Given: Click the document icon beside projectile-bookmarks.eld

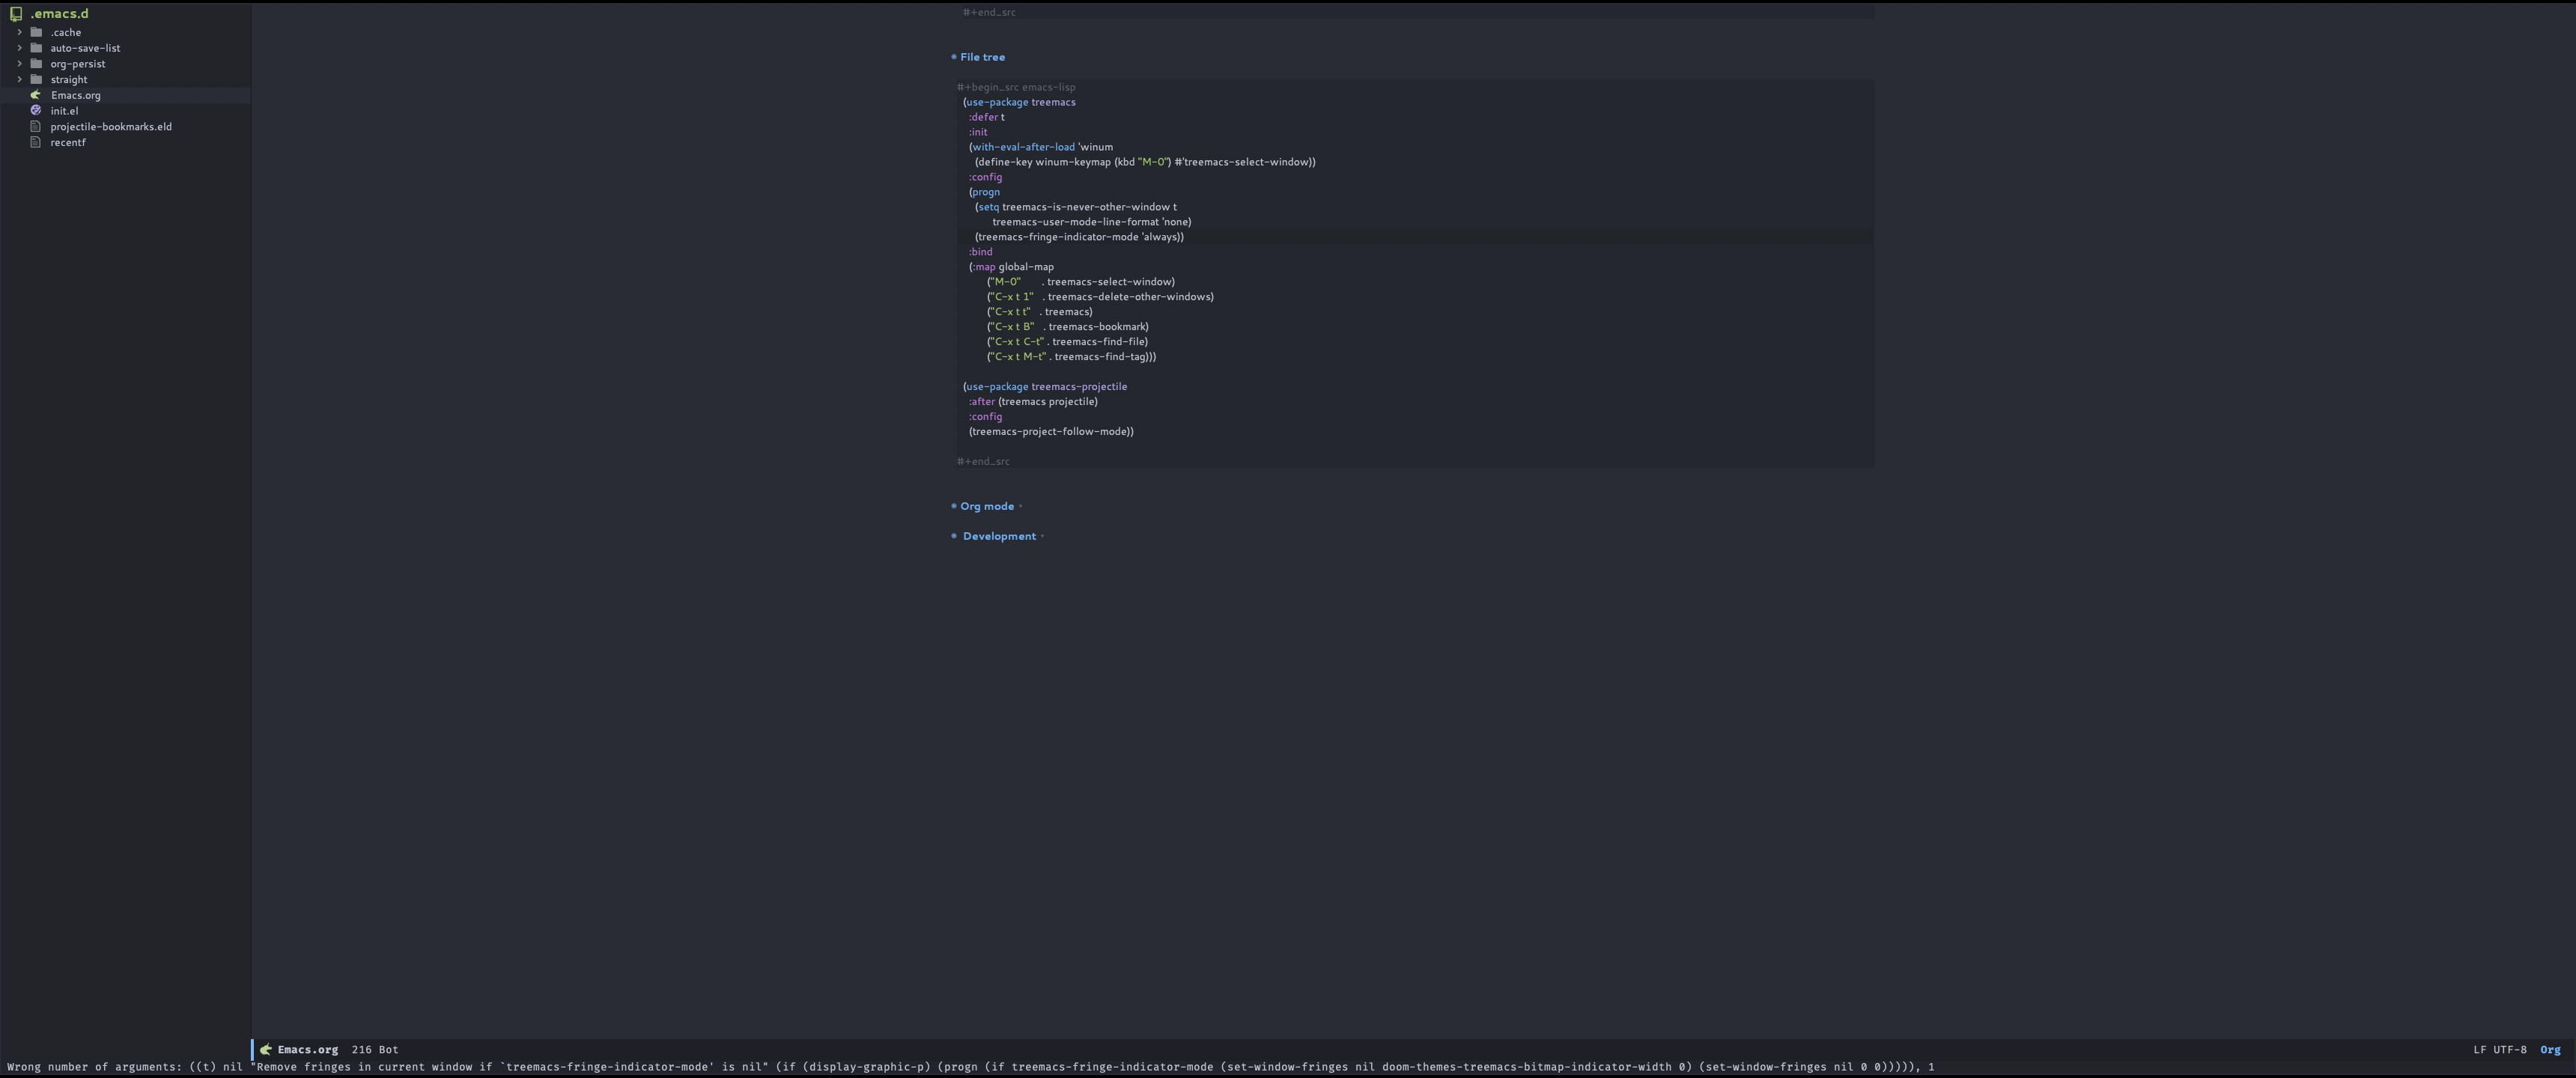Looking at the screenshot, I should click(36, 126).
